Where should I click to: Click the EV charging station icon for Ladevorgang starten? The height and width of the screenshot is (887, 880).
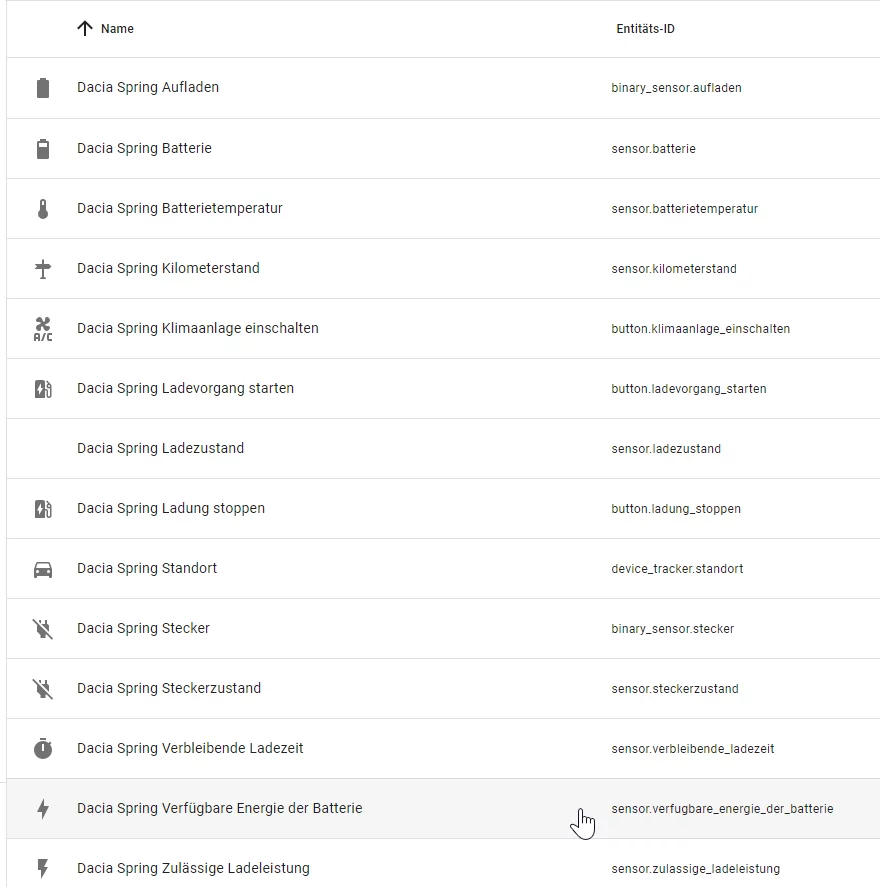(x=43, y=389)
